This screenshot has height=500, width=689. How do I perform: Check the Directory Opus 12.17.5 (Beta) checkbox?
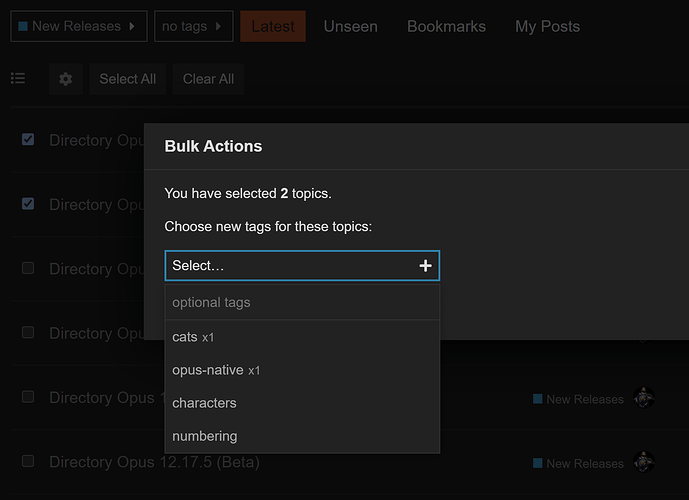pyautogui.click(x=28, y=461)
